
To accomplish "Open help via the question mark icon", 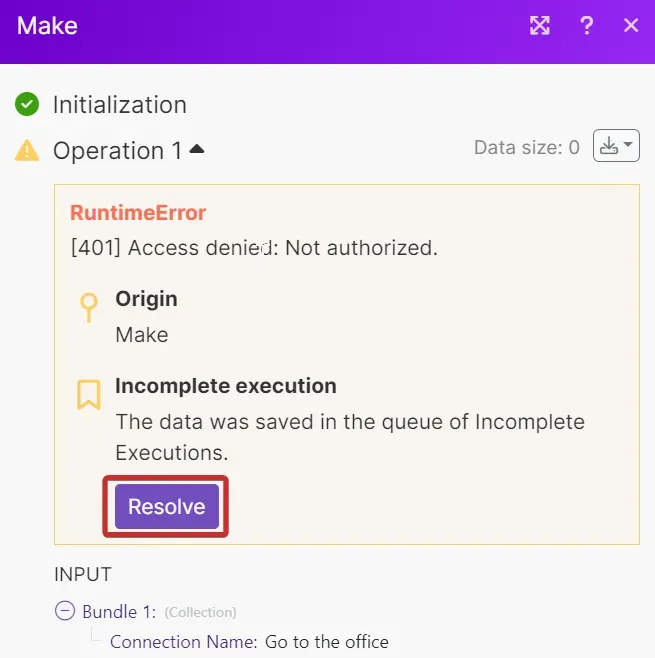I will tap(587, 26).
